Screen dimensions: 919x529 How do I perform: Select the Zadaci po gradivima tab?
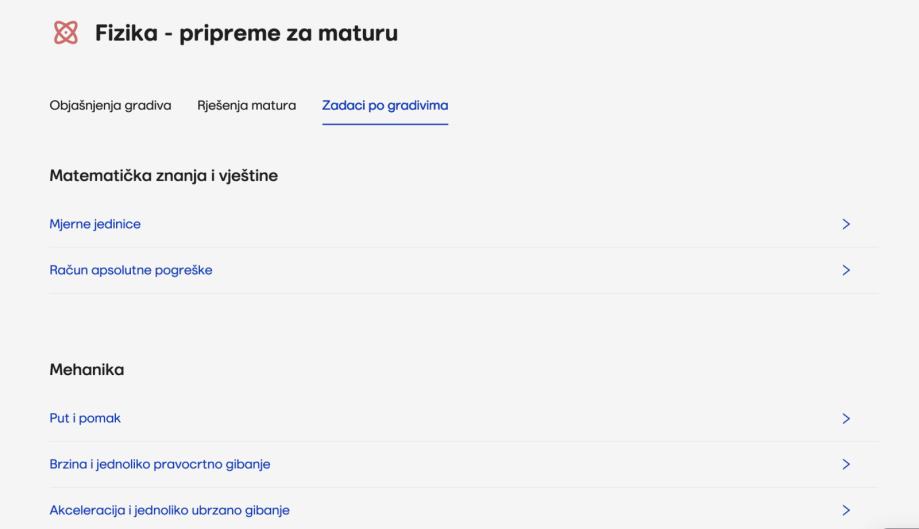[385, 105]
